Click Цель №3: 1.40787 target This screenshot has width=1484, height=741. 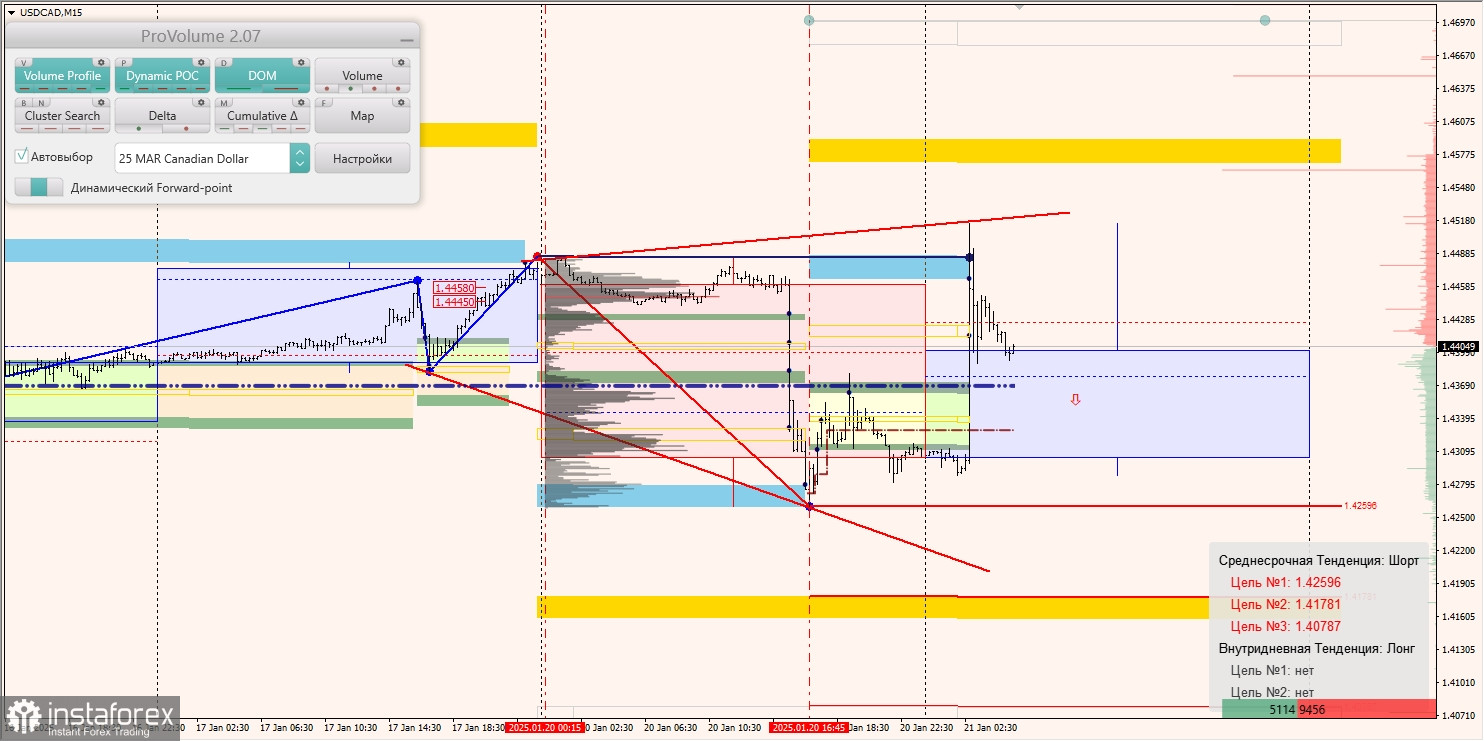[x=1285, y=626]
